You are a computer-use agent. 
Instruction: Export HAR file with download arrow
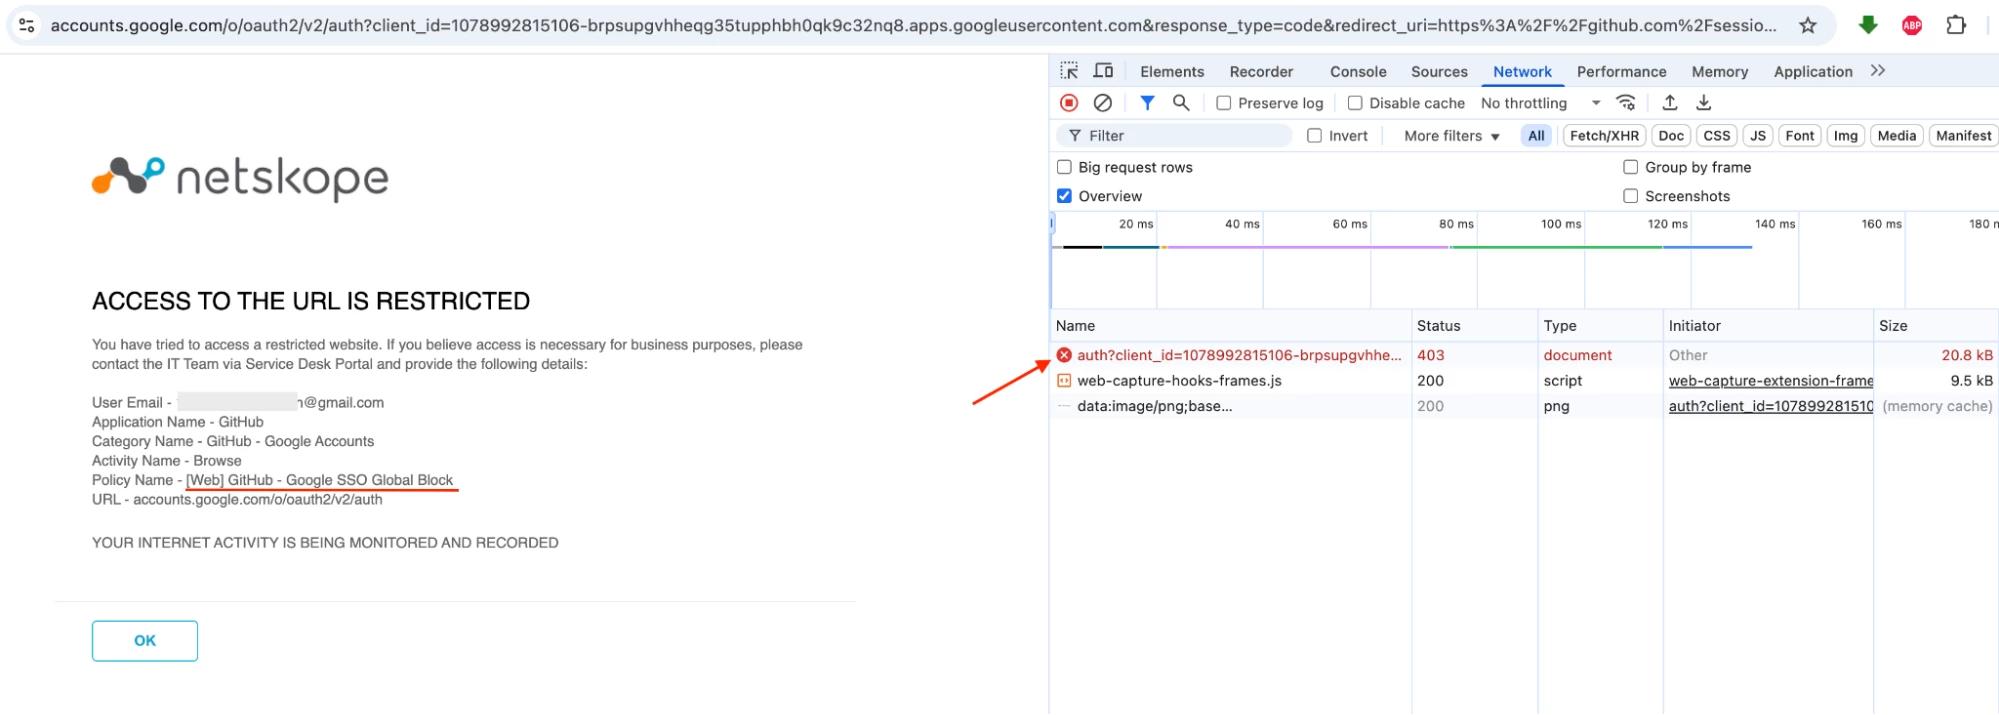1704,103
